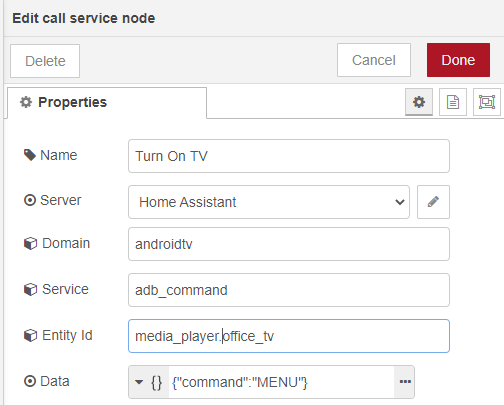
Task: Click the Data field with command MENU
Action: coord(281,382)
